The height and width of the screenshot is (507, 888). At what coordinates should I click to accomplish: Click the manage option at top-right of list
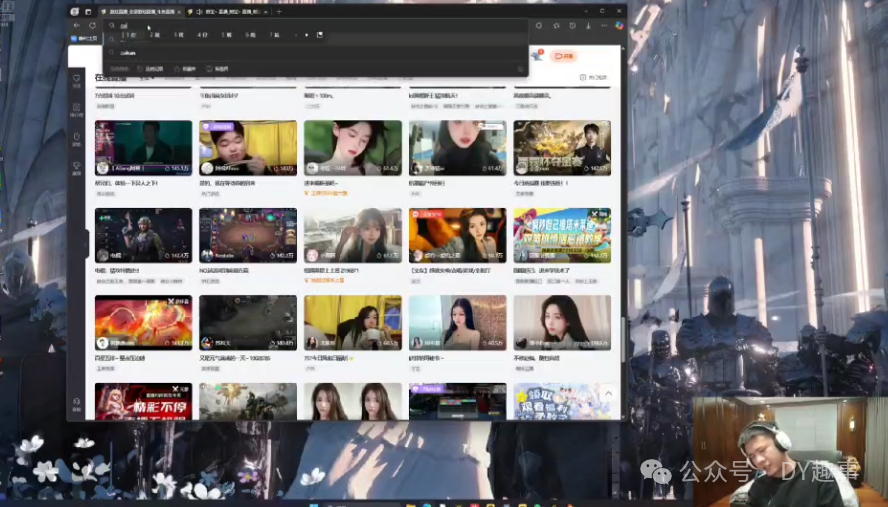click(x=593, y=77)
